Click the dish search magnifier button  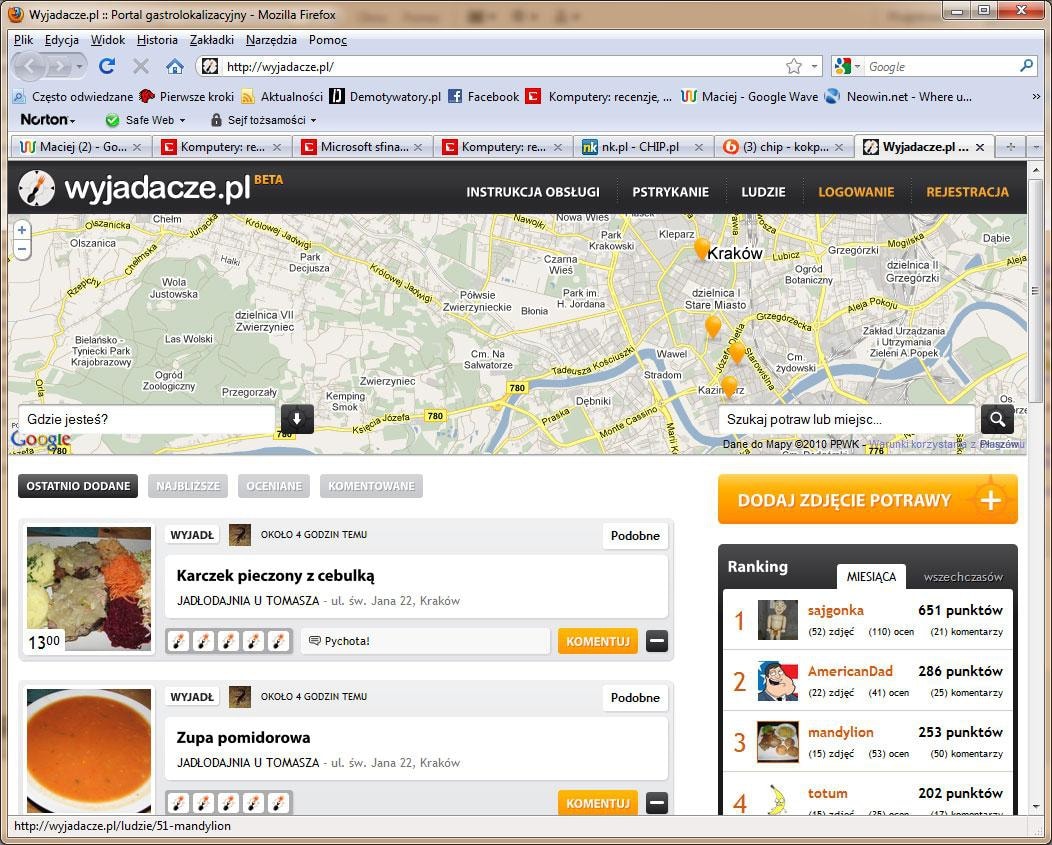(997, 419)
